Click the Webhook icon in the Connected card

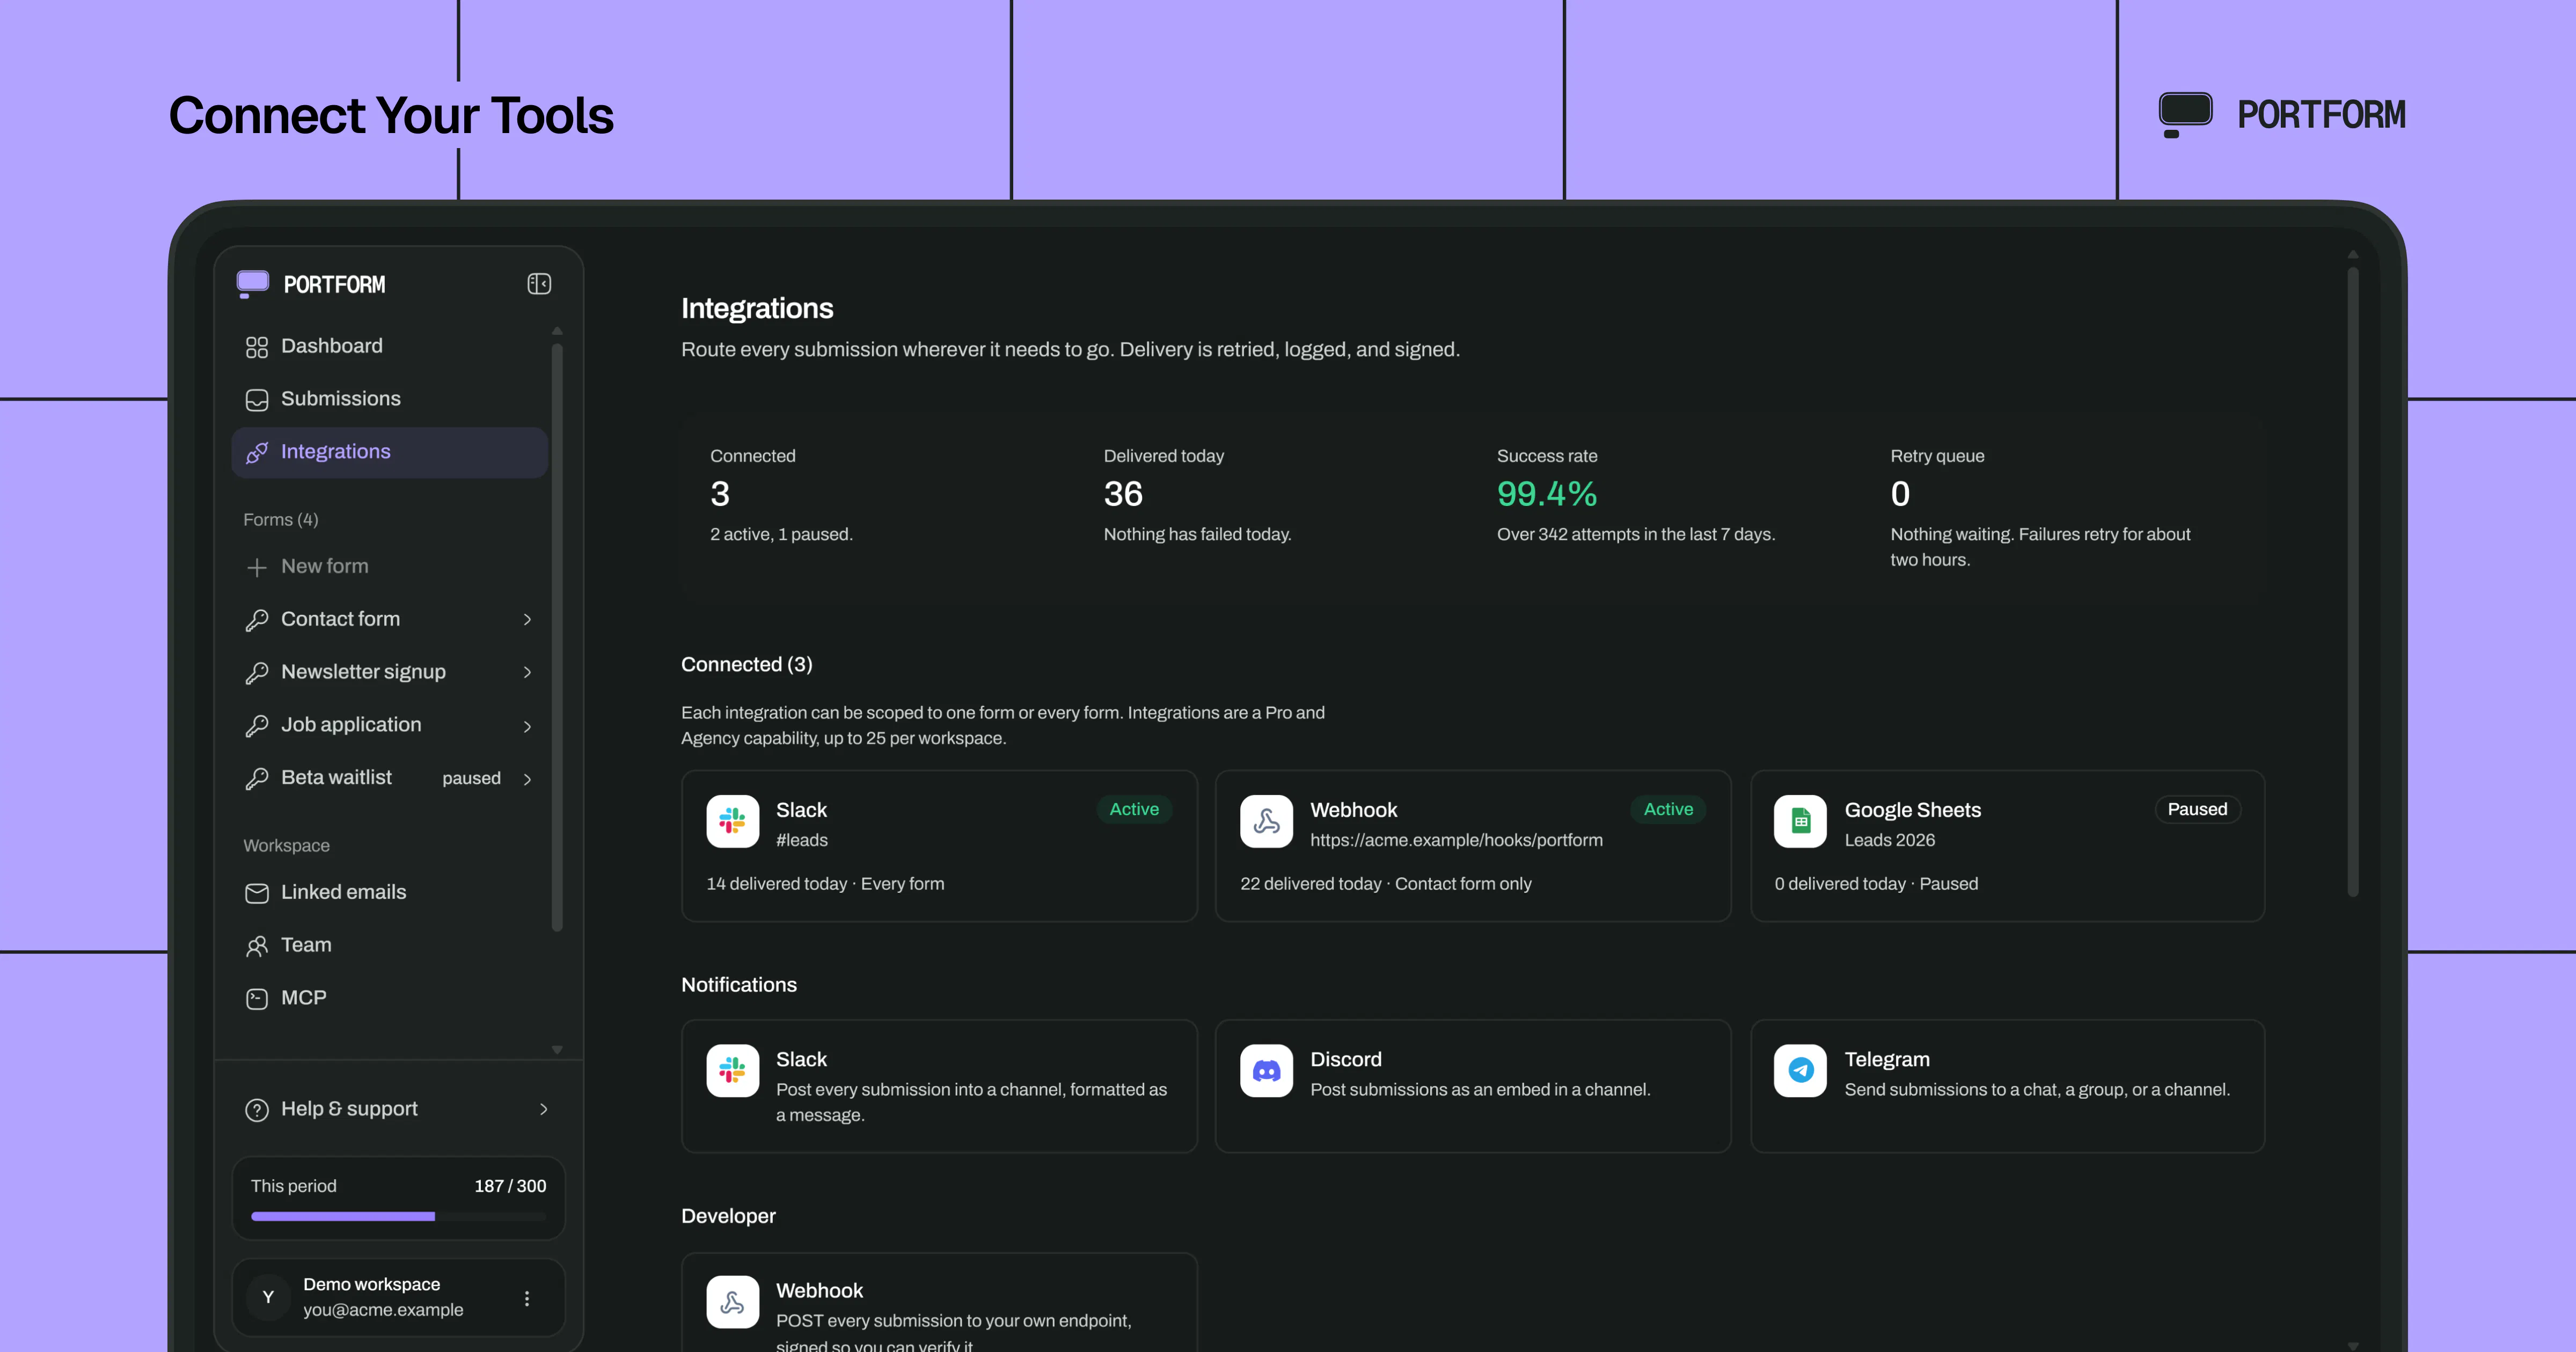(1267, 822)
